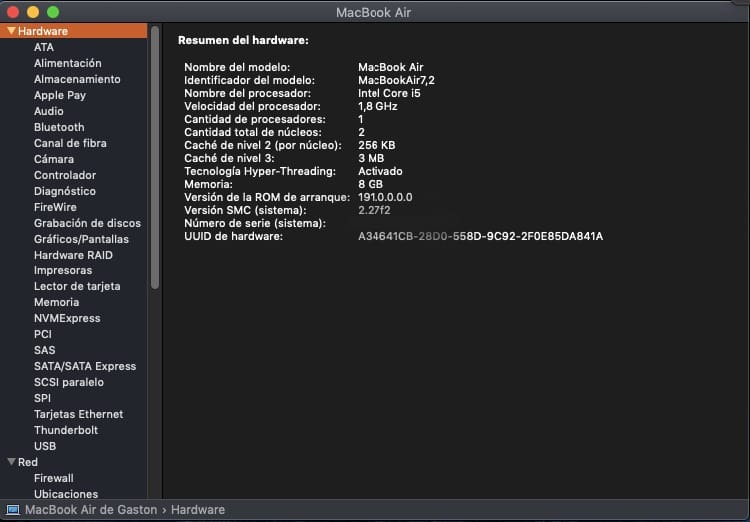Select Firewall under Red
Image resolution: width=750 pixels, height=522 pixels.
coord(54,478)
